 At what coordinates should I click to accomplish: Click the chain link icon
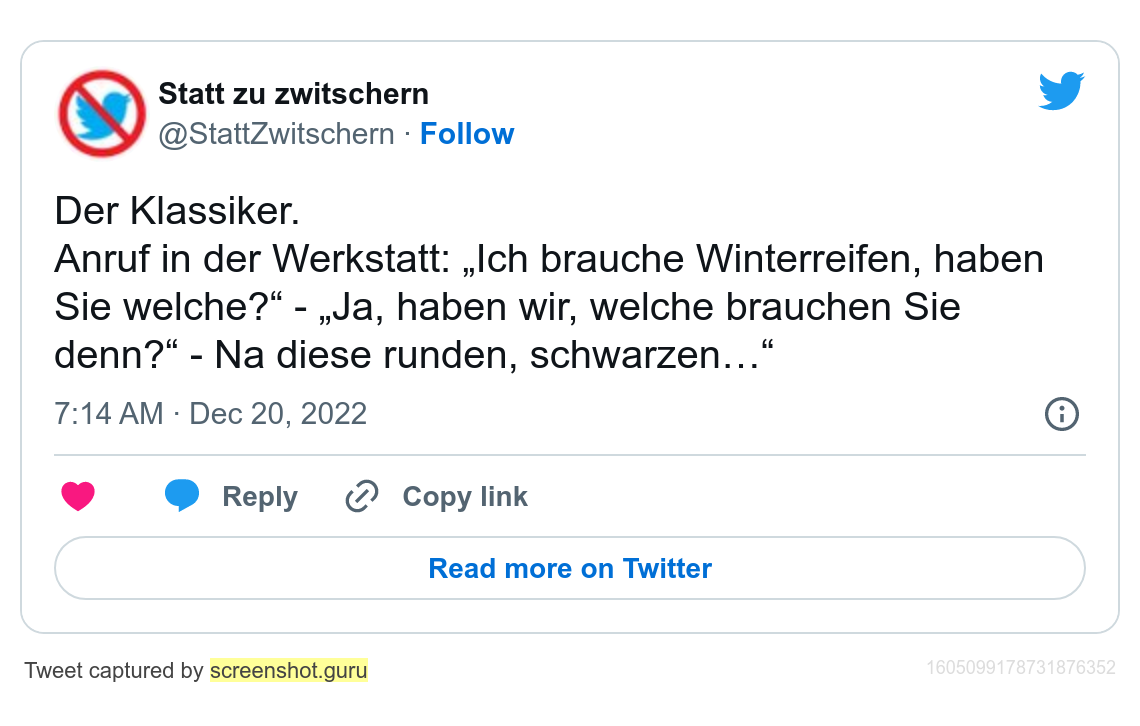click(361, 496)
